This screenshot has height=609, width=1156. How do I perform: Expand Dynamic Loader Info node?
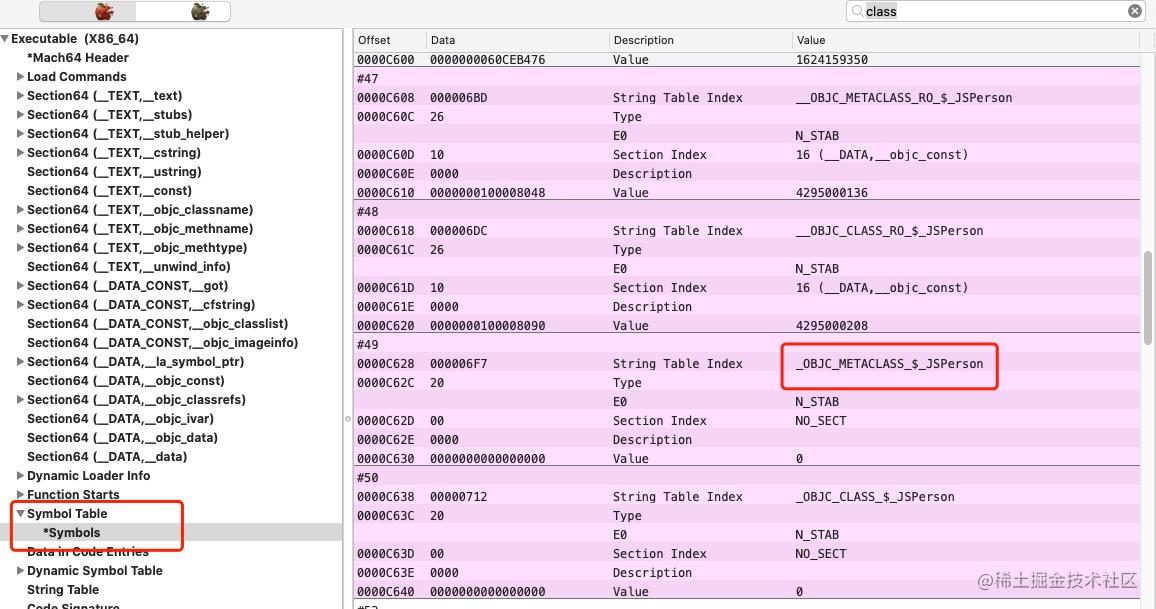pyautogui.click(x=21, y=476)
